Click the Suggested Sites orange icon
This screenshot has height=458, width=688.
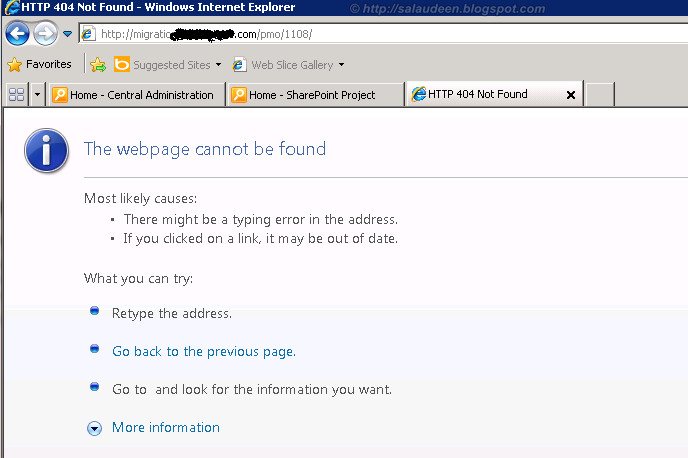coord(122,64)
